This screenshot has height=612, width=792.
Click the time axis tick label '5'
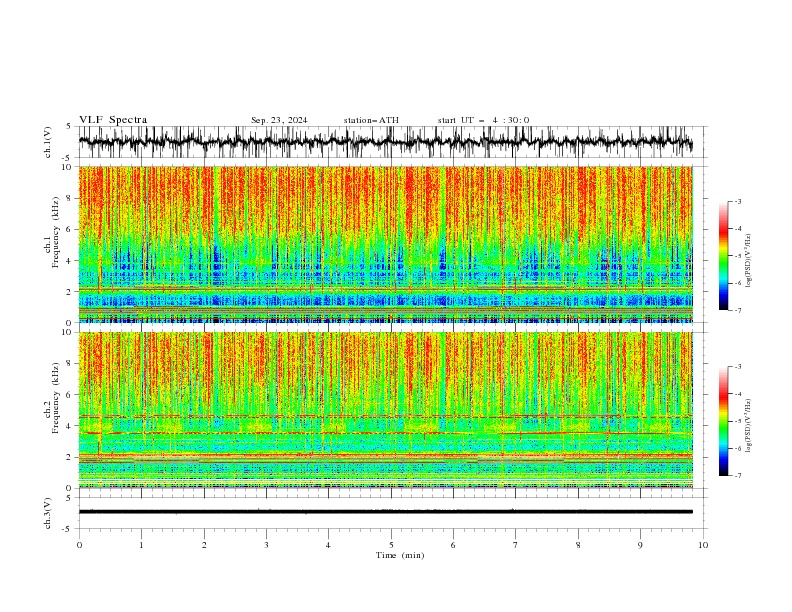(x=391, y=545)
